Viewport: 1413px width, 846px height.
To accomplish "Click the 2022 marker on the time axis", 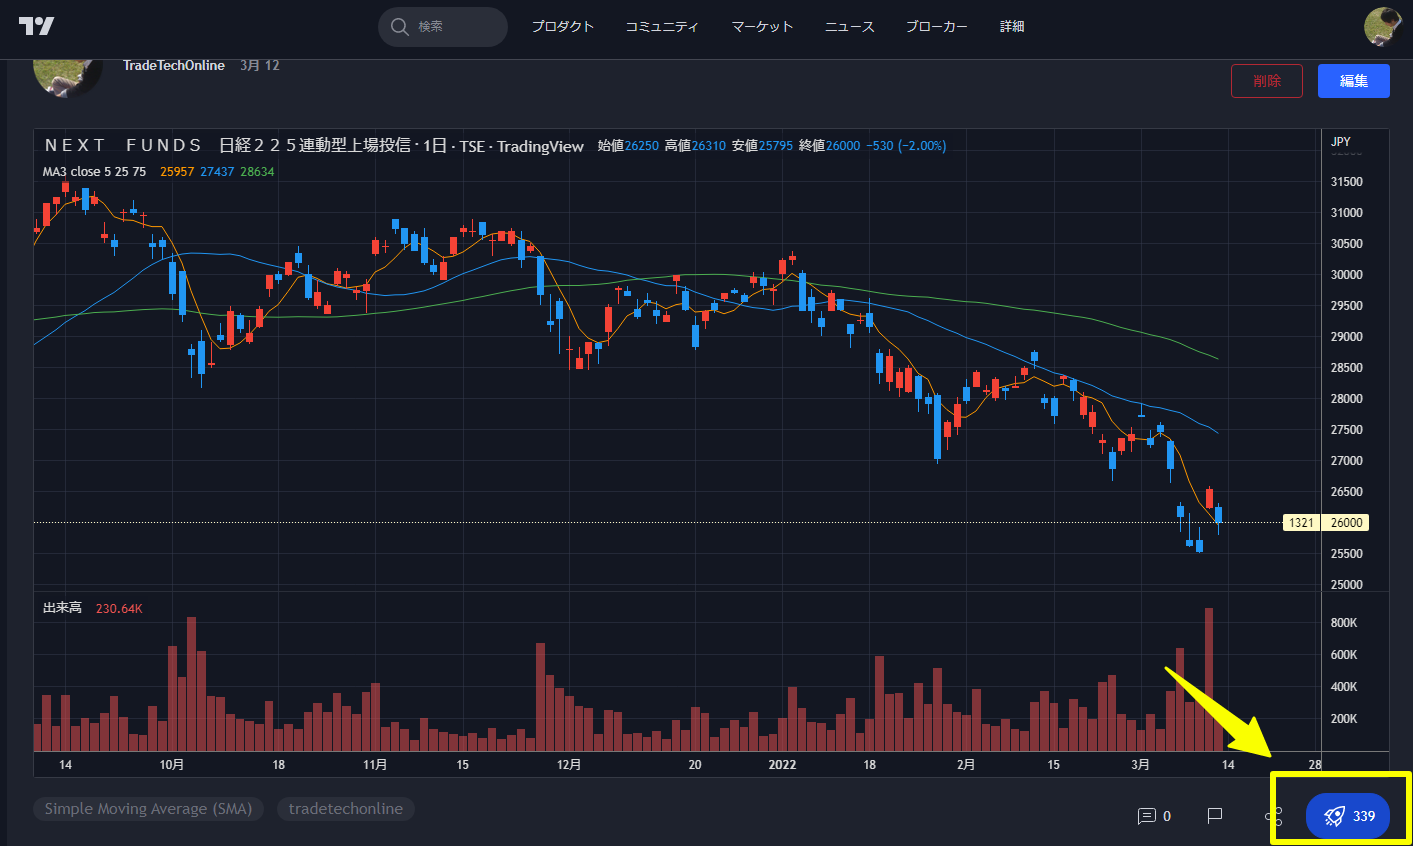I will tap(782, 765).
